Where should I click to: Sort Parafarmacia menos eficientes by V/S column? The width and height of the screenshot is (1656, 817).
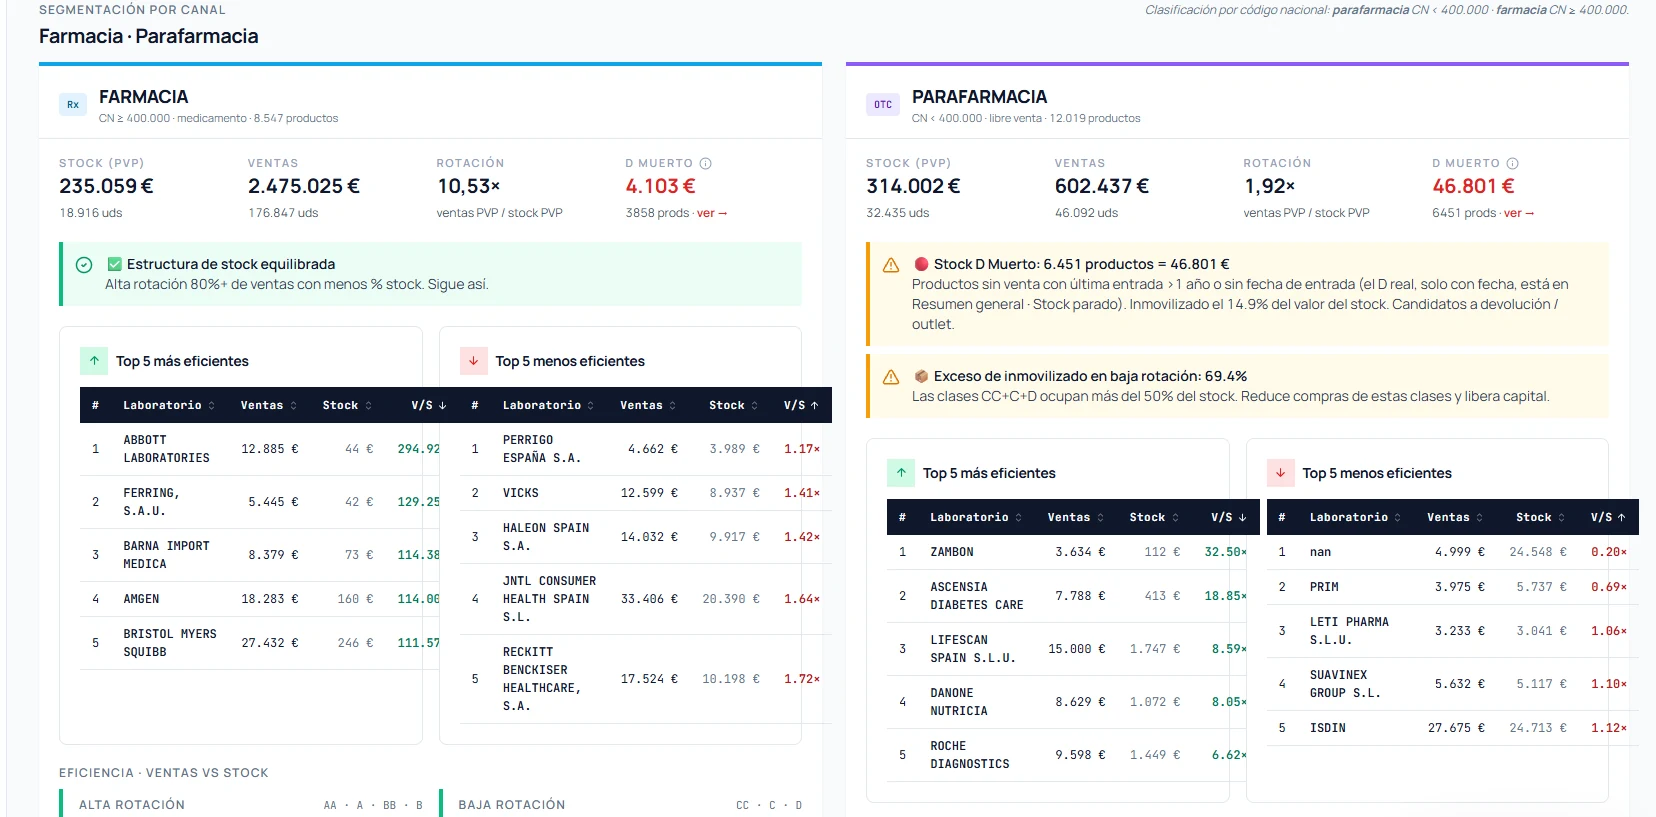(x=1608, y=517)
